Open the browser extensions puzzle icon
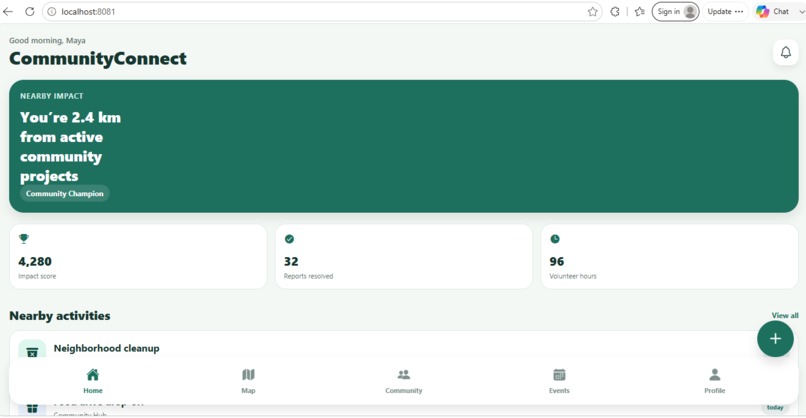This screenshot has width=806, height=418. tap(615, 11)
